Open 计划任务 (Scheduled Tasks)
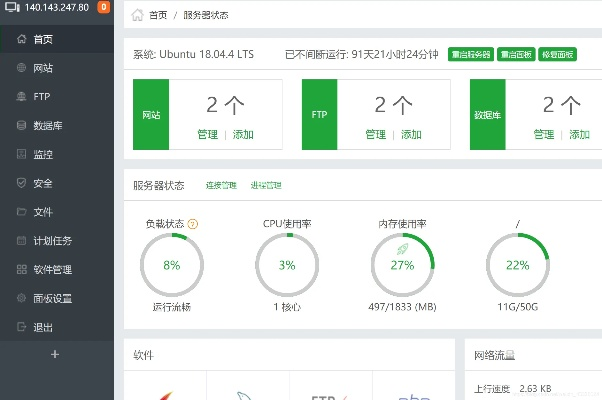This screenshot has width=602, height=400. point(52,241)
